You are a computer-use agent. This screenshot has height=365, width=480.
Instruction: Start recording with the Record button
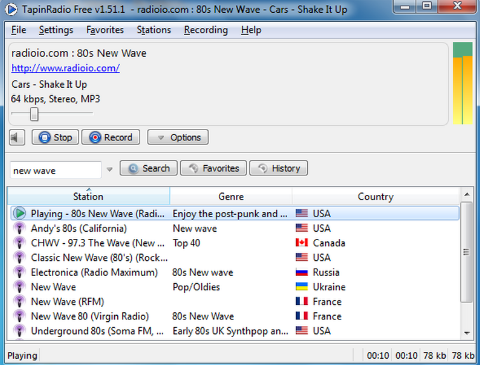(x=111, y=137)
